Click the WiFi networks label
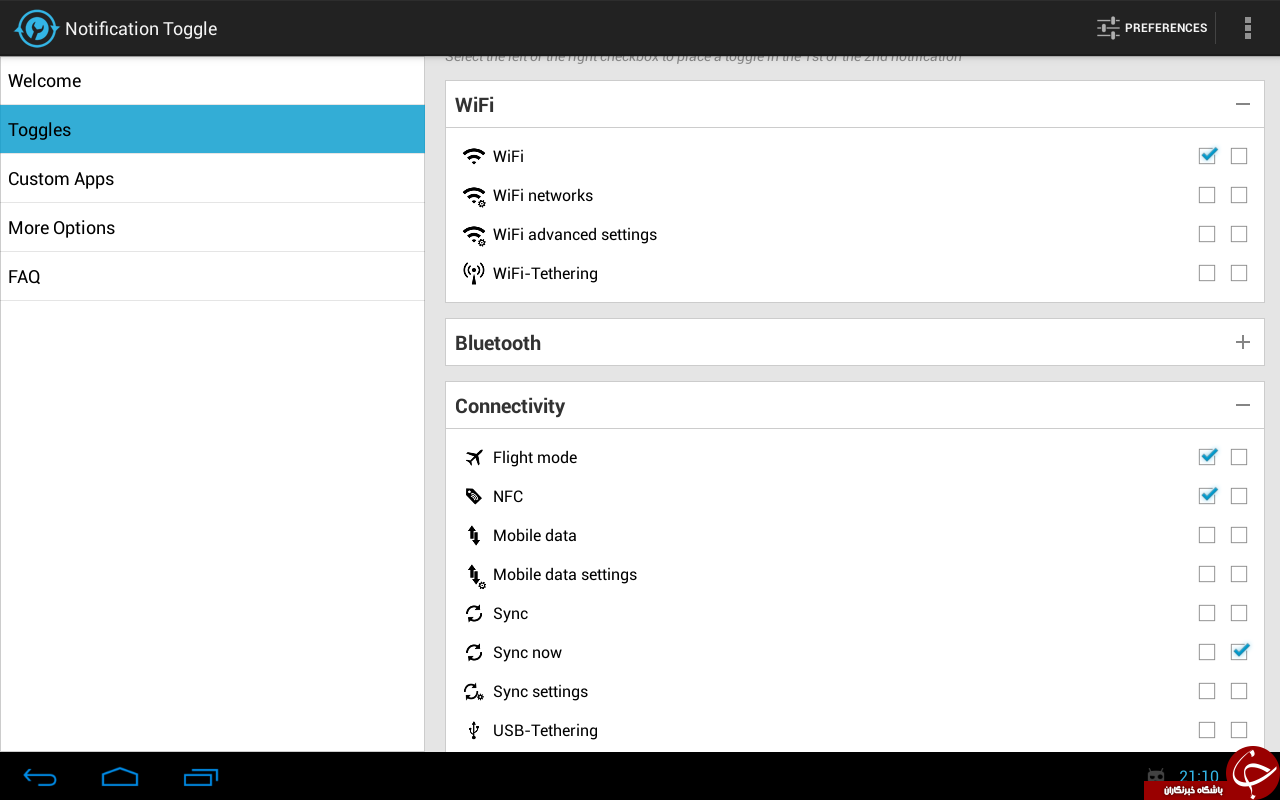The image size is (1280, 800). (x=543, y=195)
